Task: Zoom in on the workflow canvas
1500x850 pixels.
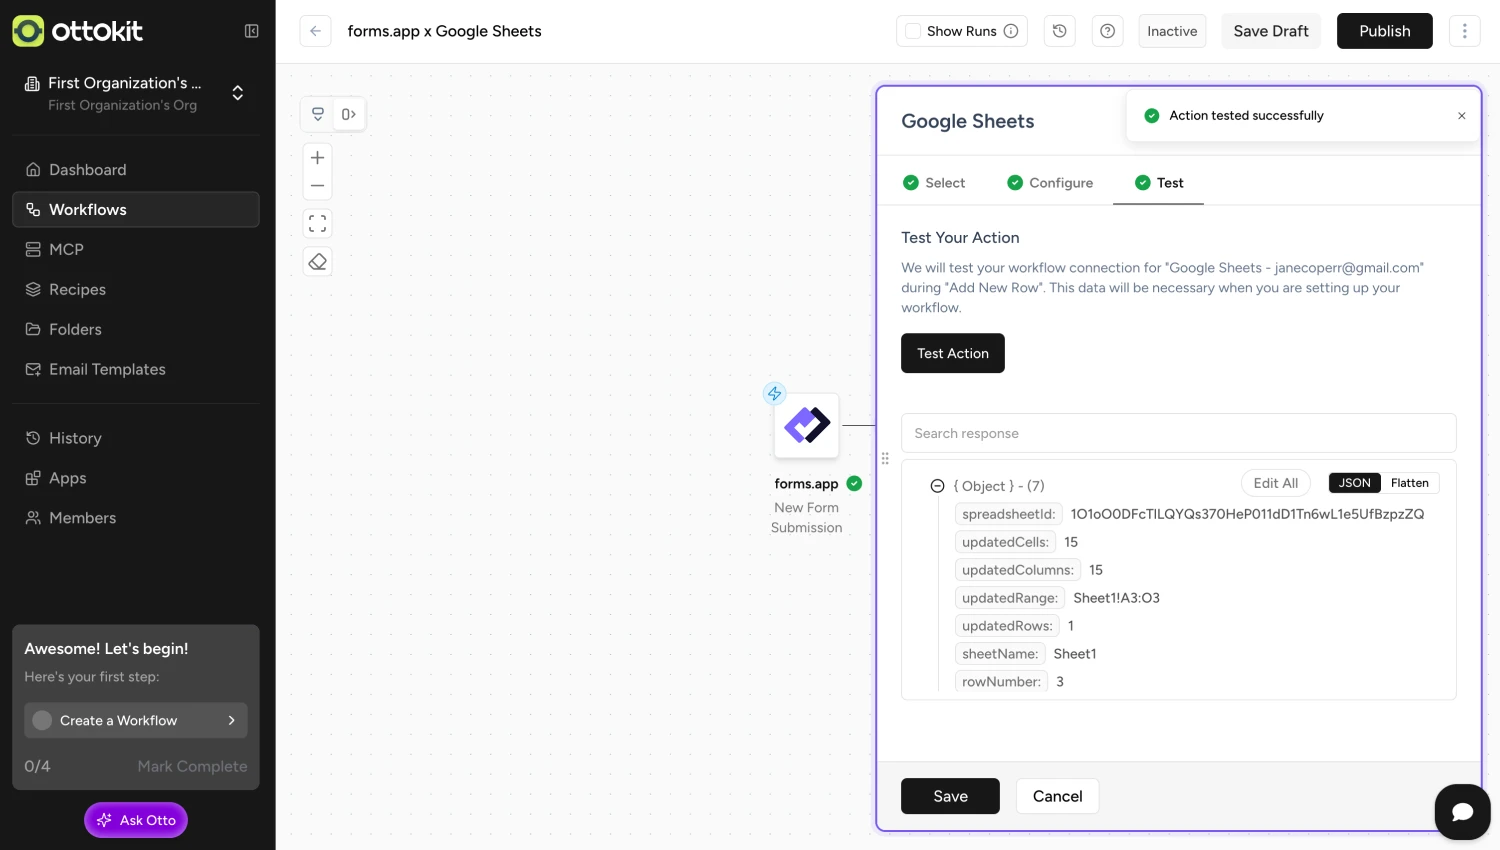Action: click(x=317, y=157)
